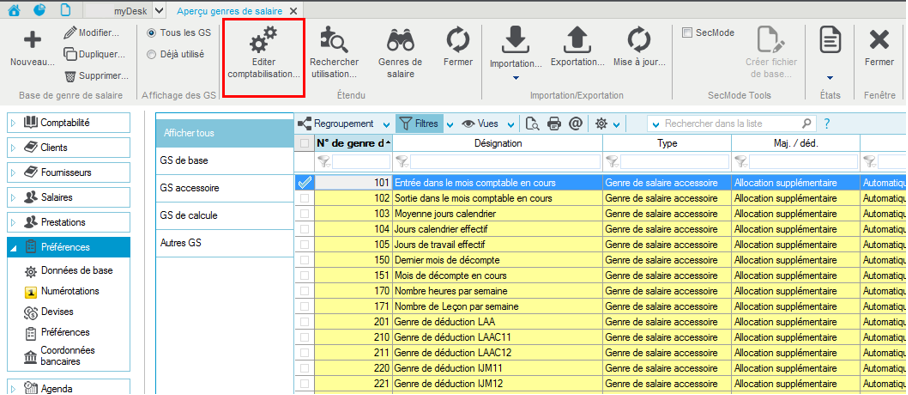The image size is (908, 395).
Task: Select GS de base category
Action: tap(225, 160)
